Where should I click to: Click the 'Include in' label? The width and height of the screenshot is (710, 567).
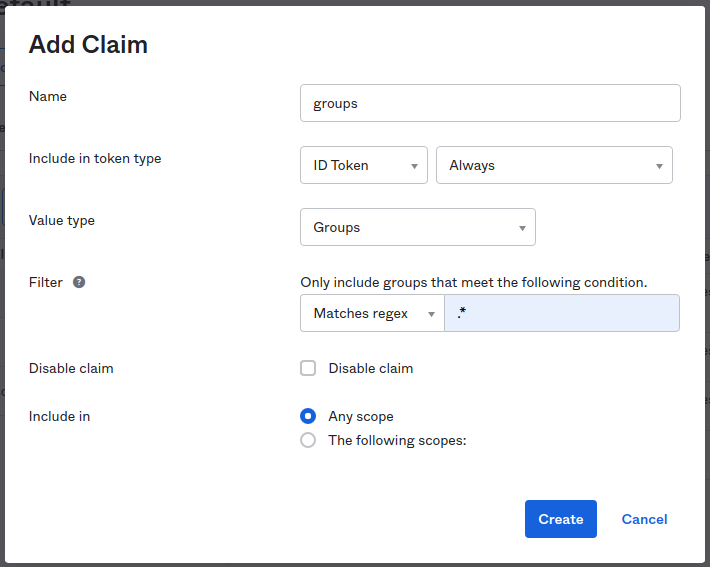pos(59,416)
